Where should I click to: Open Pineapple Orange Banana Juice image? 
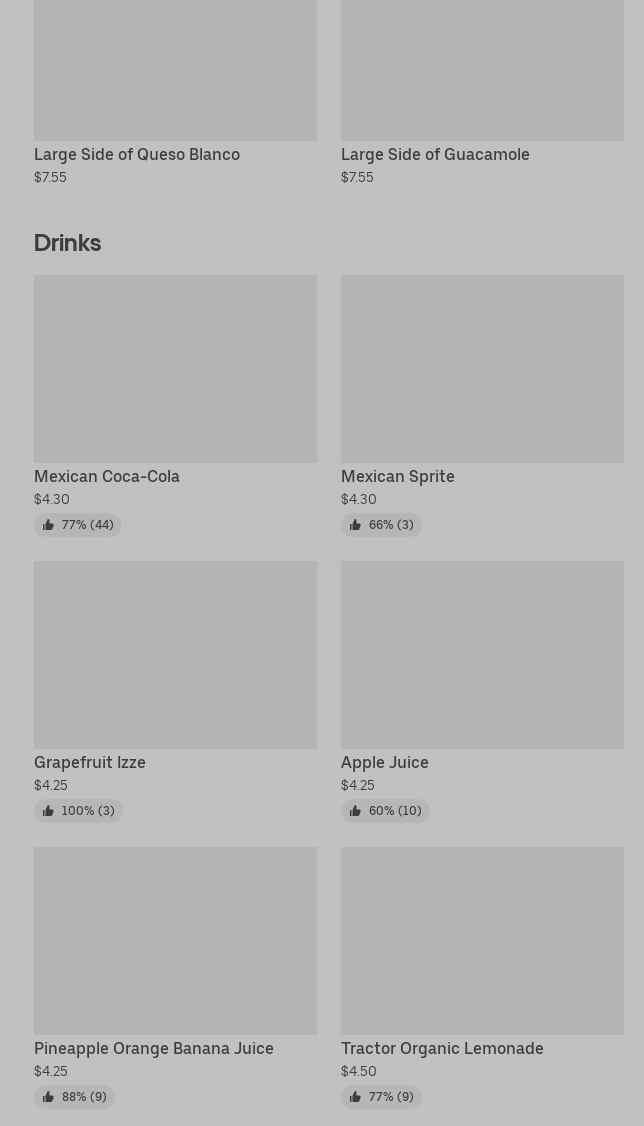[175, 940]
